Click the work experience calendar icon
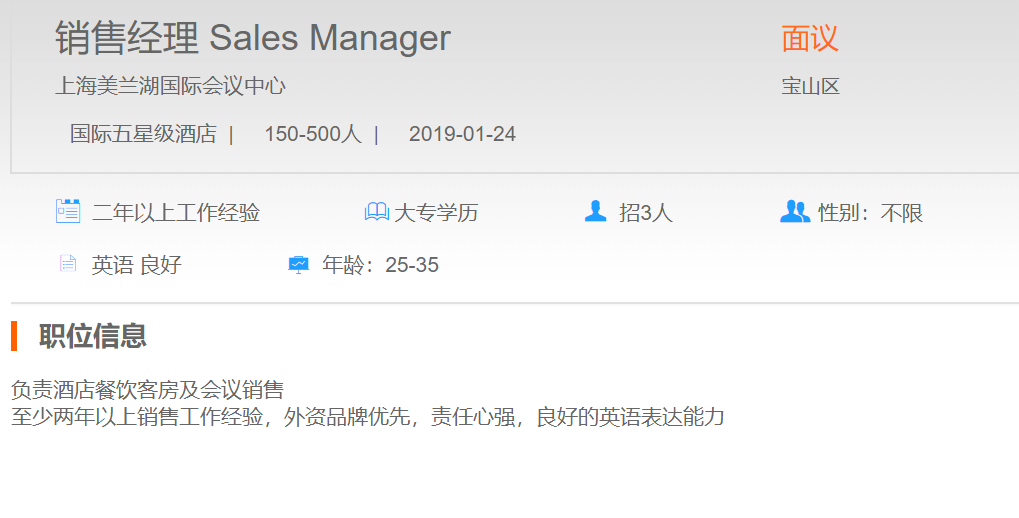 coord(68,211)
